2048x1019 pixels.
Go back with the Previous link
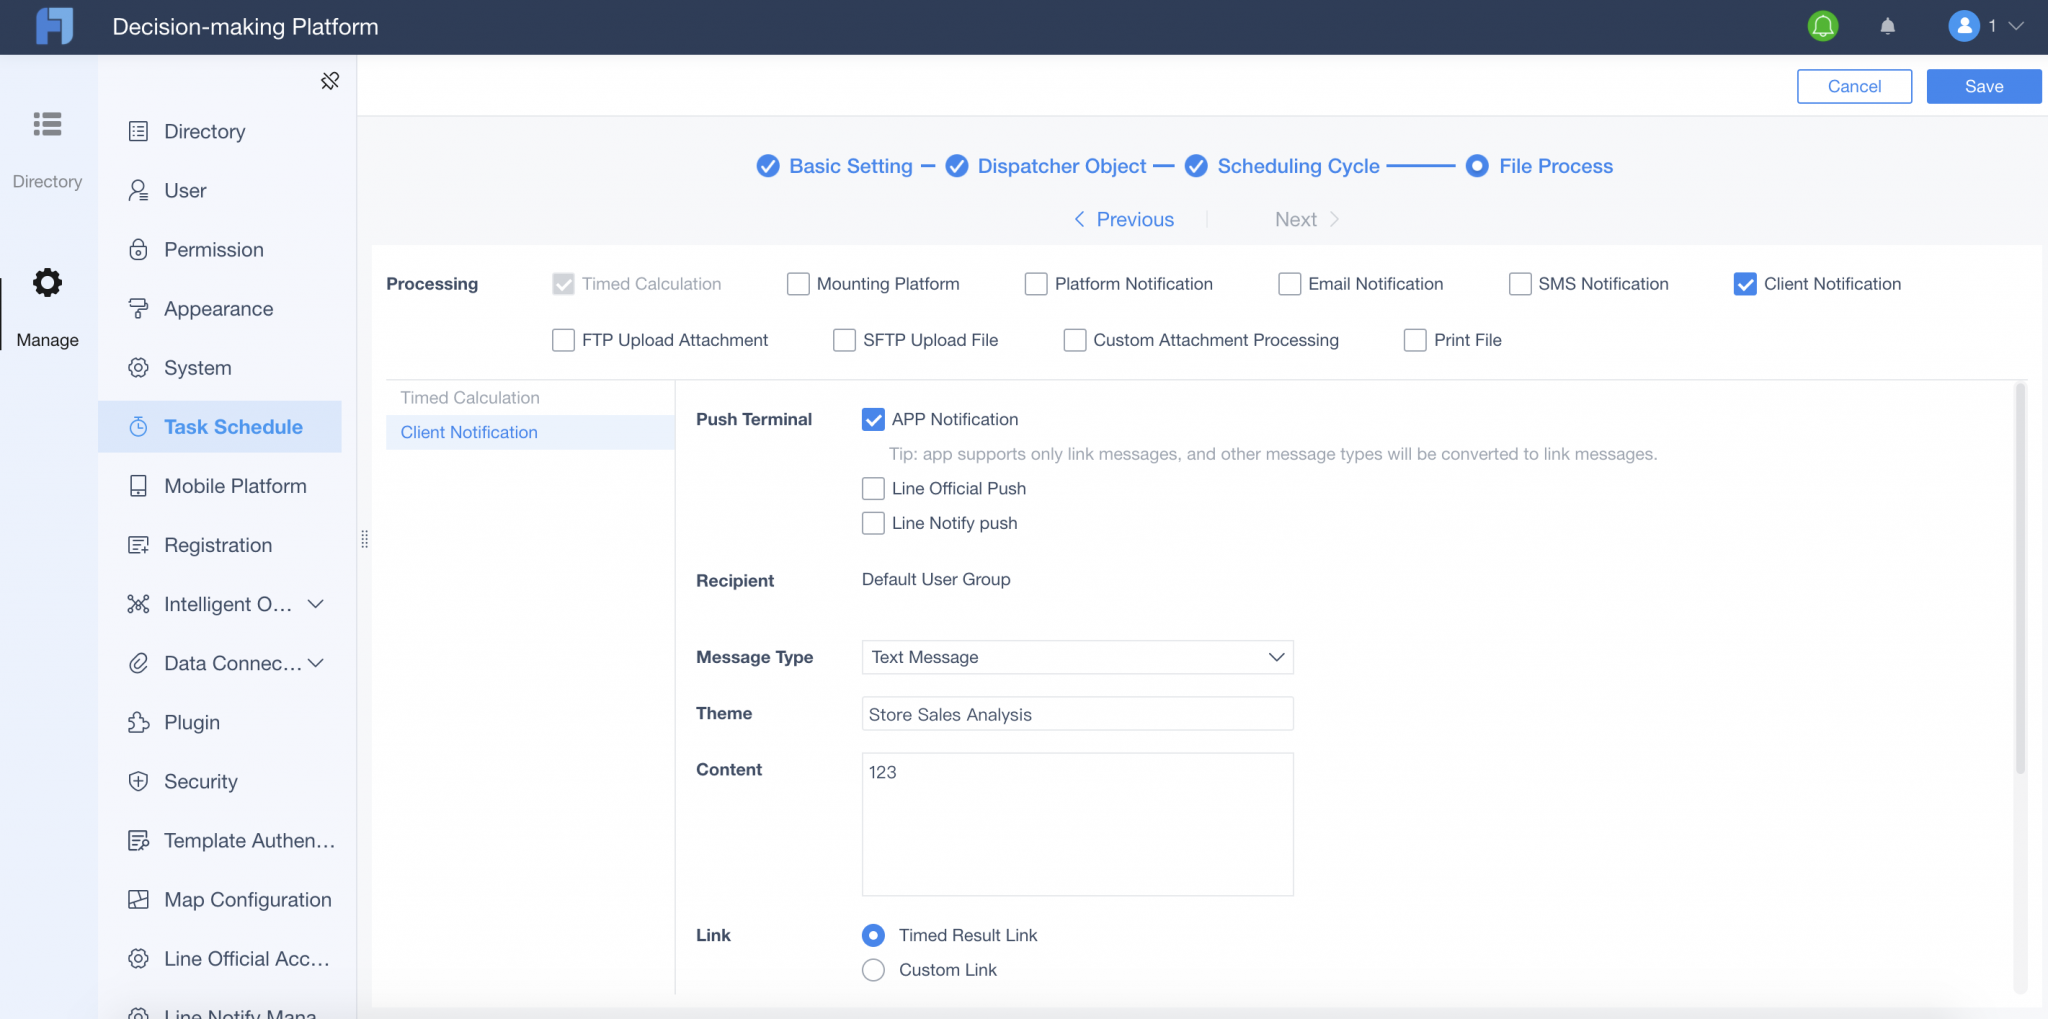tap(1124, 220)
